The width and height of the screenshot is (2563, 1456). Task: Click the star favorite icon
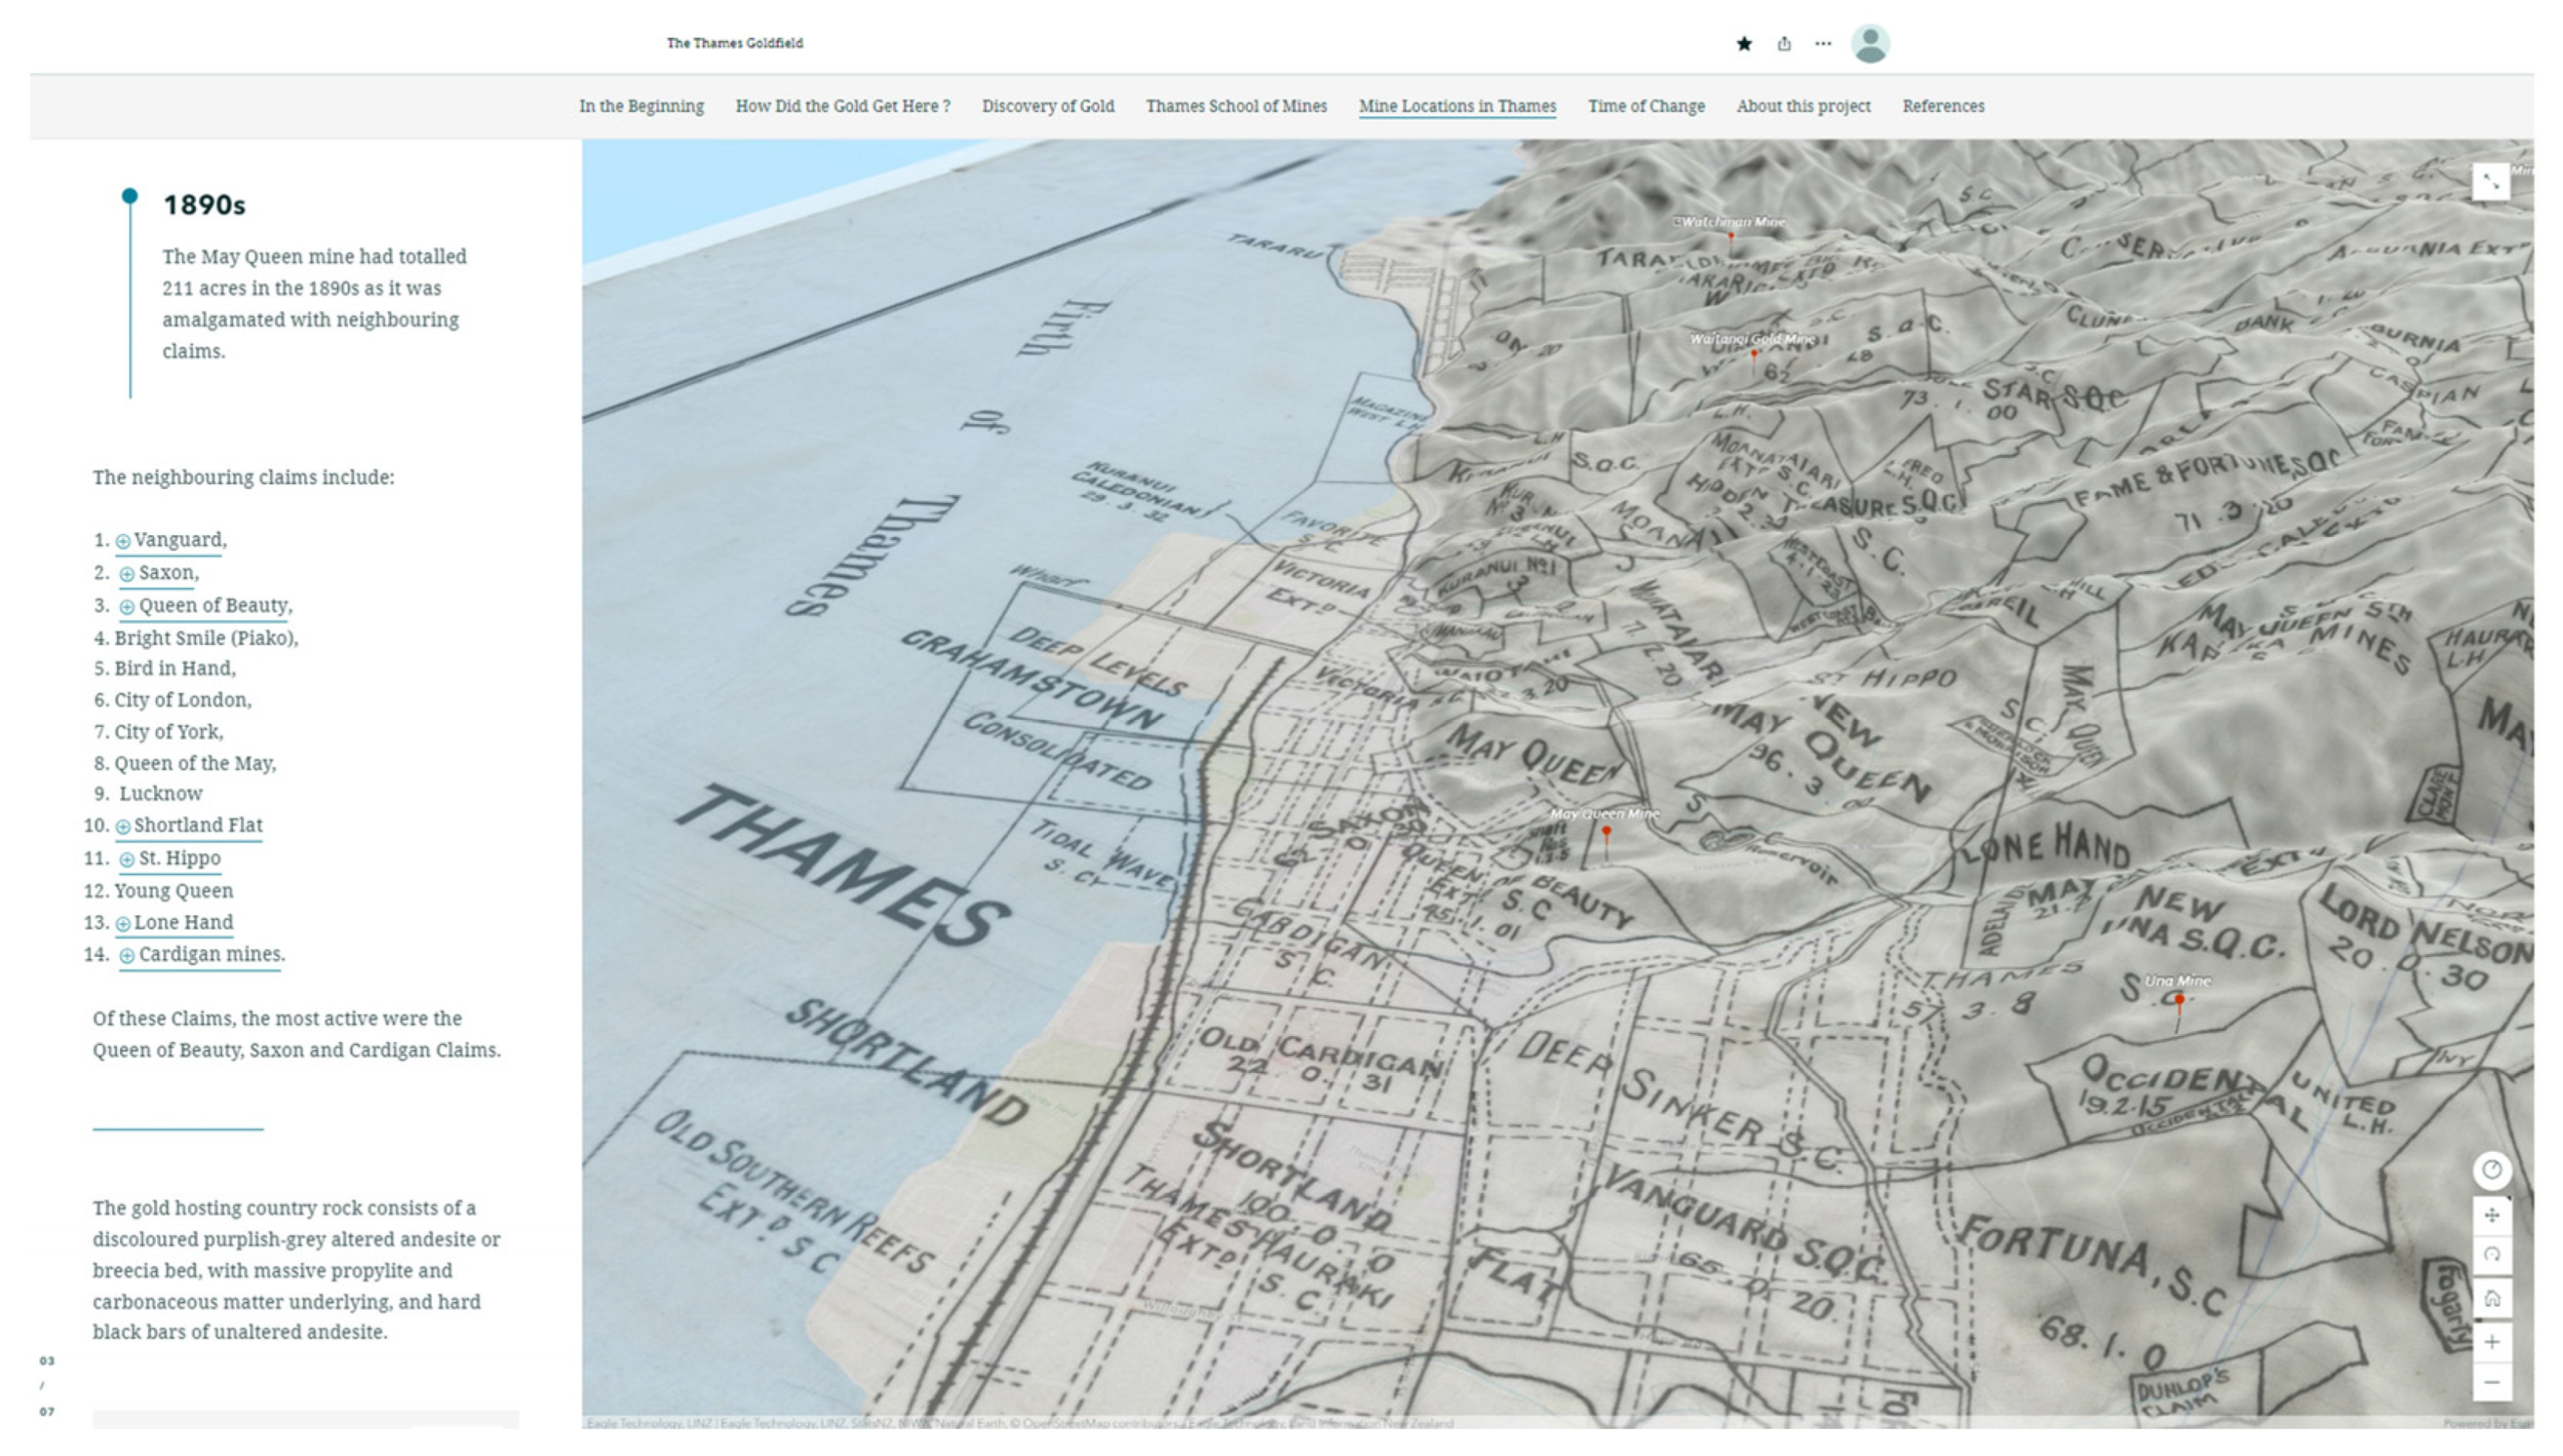click(1744, 43)
